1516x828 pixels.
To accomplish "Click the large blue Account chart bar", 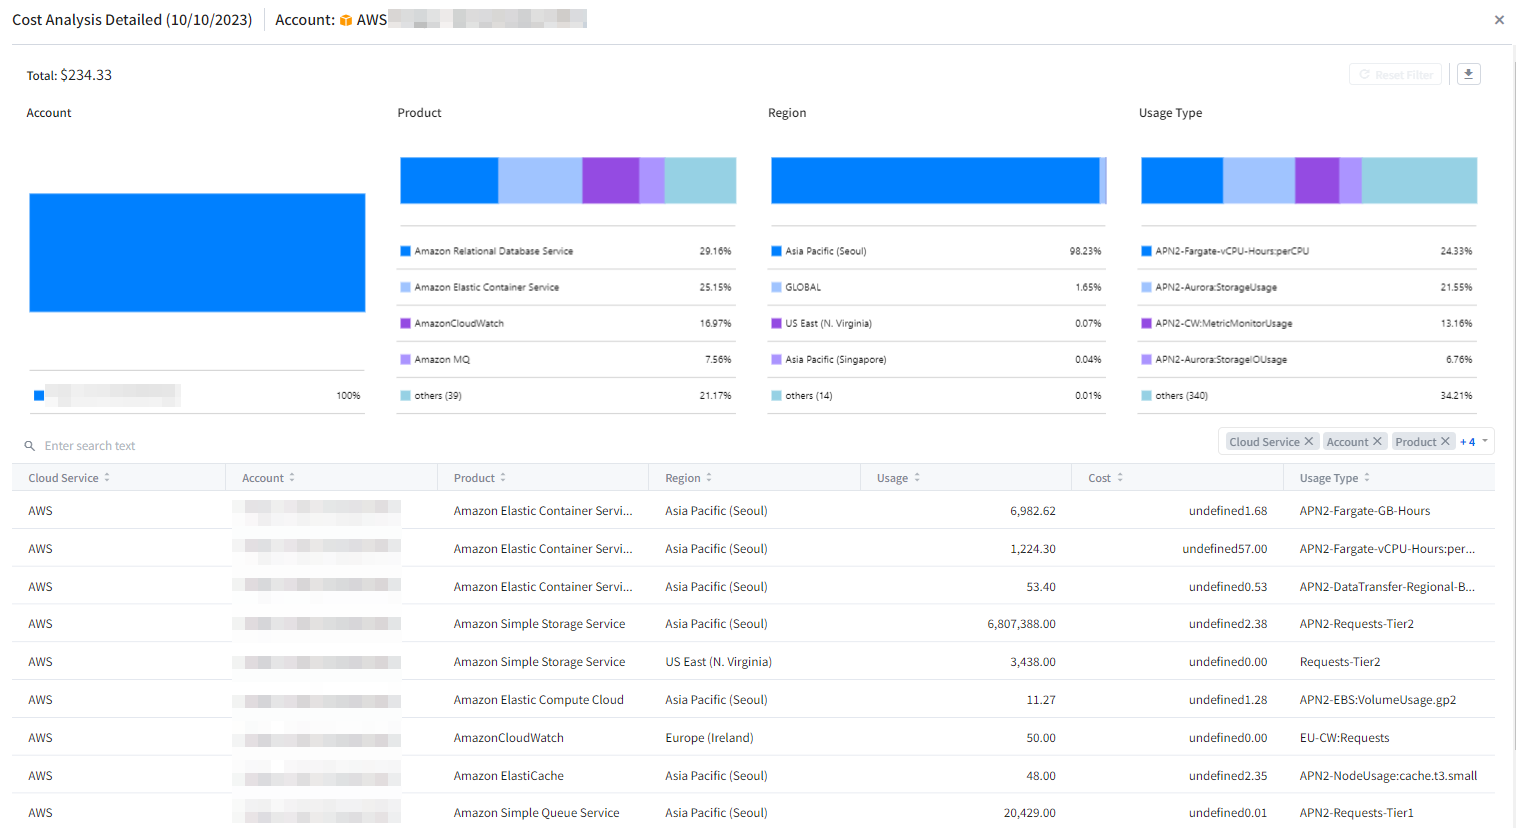I will 197,252.
